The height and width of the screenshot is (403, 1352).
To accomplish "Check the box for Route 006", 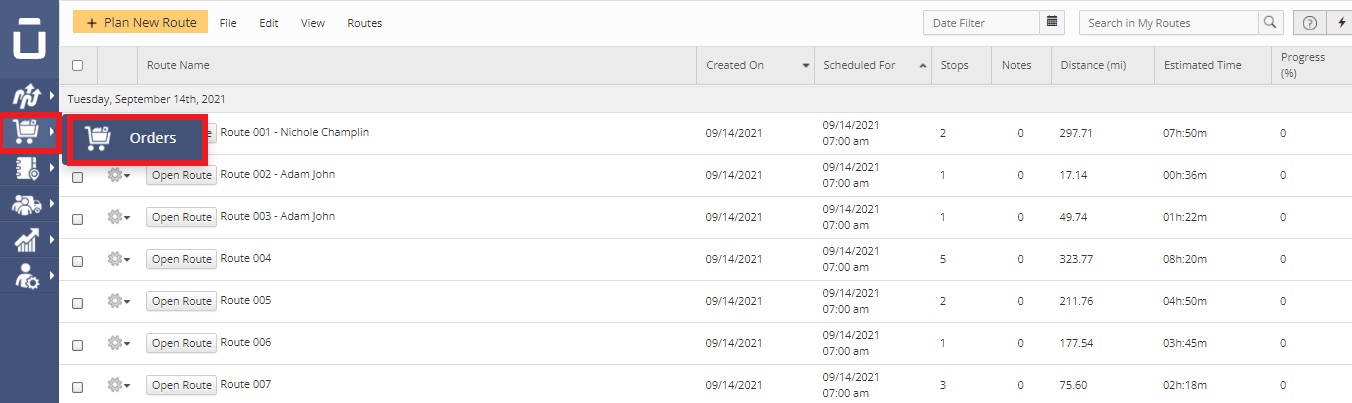I will click(x=77, y=345).
